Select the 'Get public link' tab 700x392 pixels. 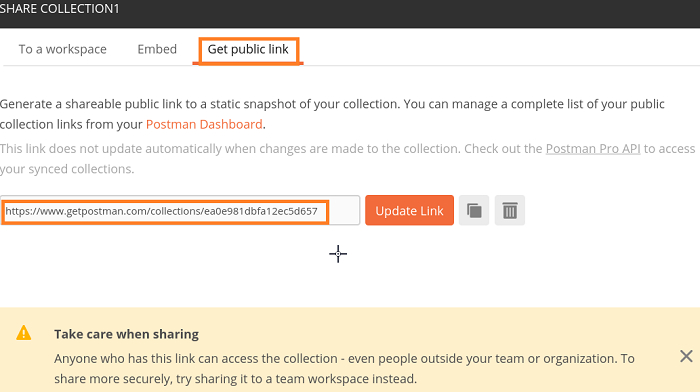point(248,49)
